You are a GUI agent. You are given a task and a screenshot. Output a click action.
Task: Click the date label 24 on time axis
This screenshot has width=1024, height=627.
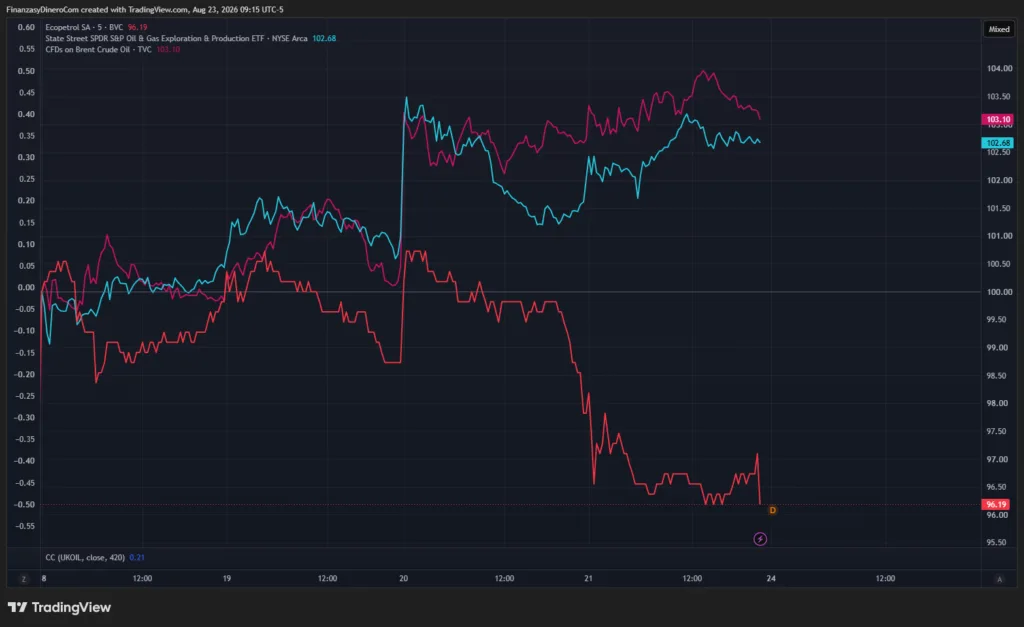tap(771, 579)
